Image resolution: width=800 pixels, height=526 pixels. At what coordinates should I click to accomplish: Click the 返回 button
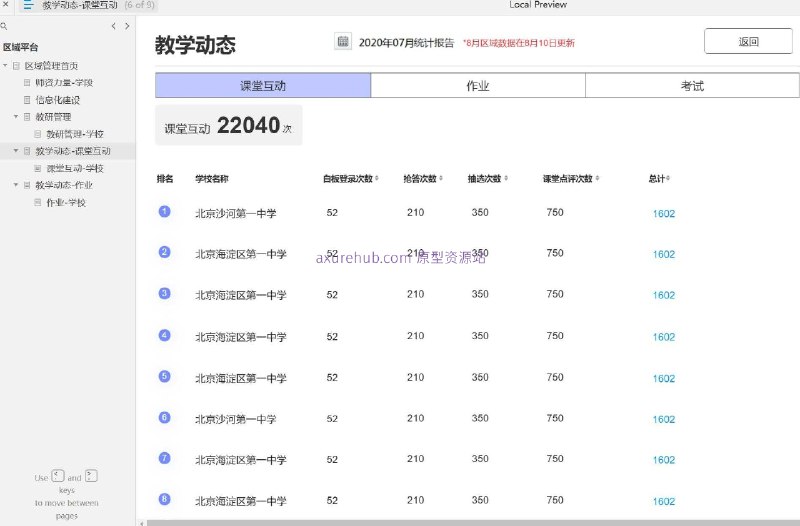(748, 41)
